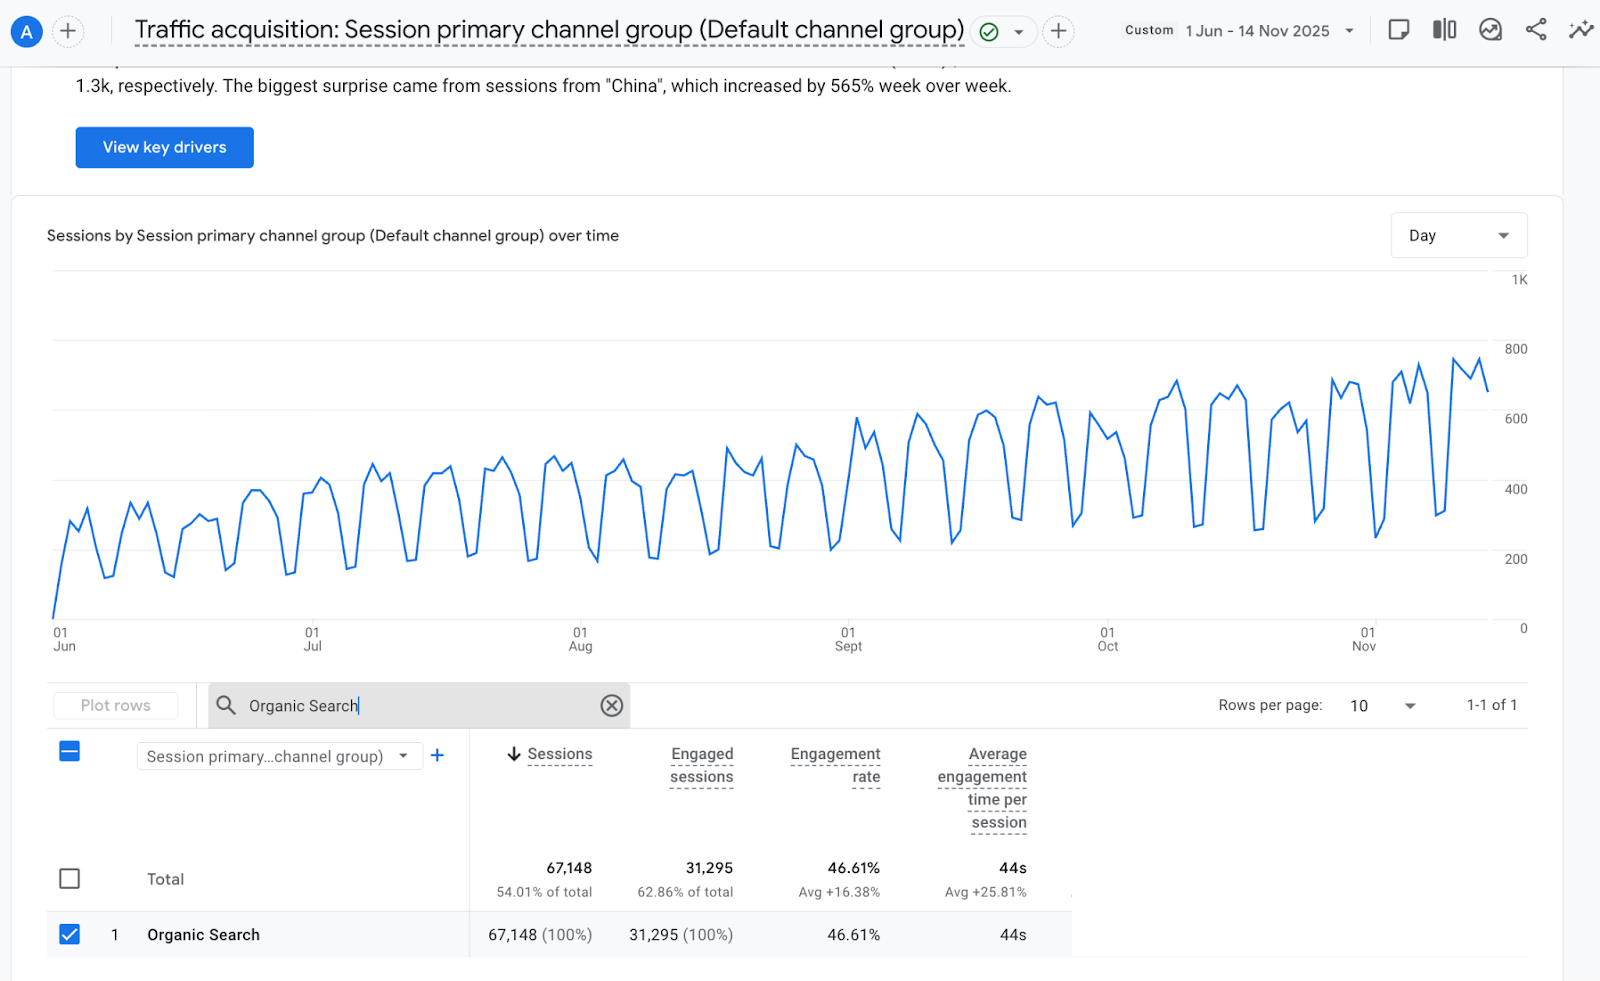Open the custom date range picker
Viewport: 1600px width, 981px height.
point(1268,31)
